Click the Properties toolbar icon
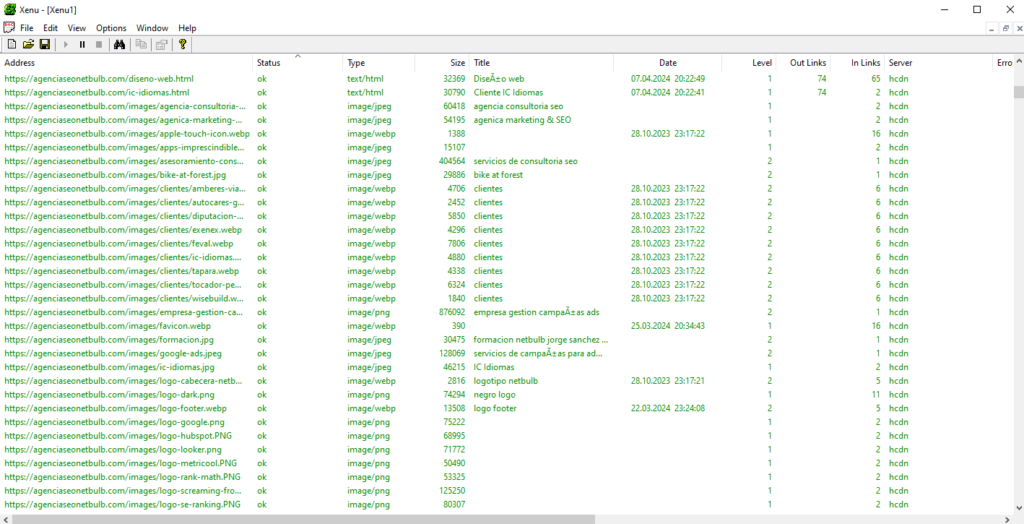The image size is (1024, 524). tap(160, 45)
